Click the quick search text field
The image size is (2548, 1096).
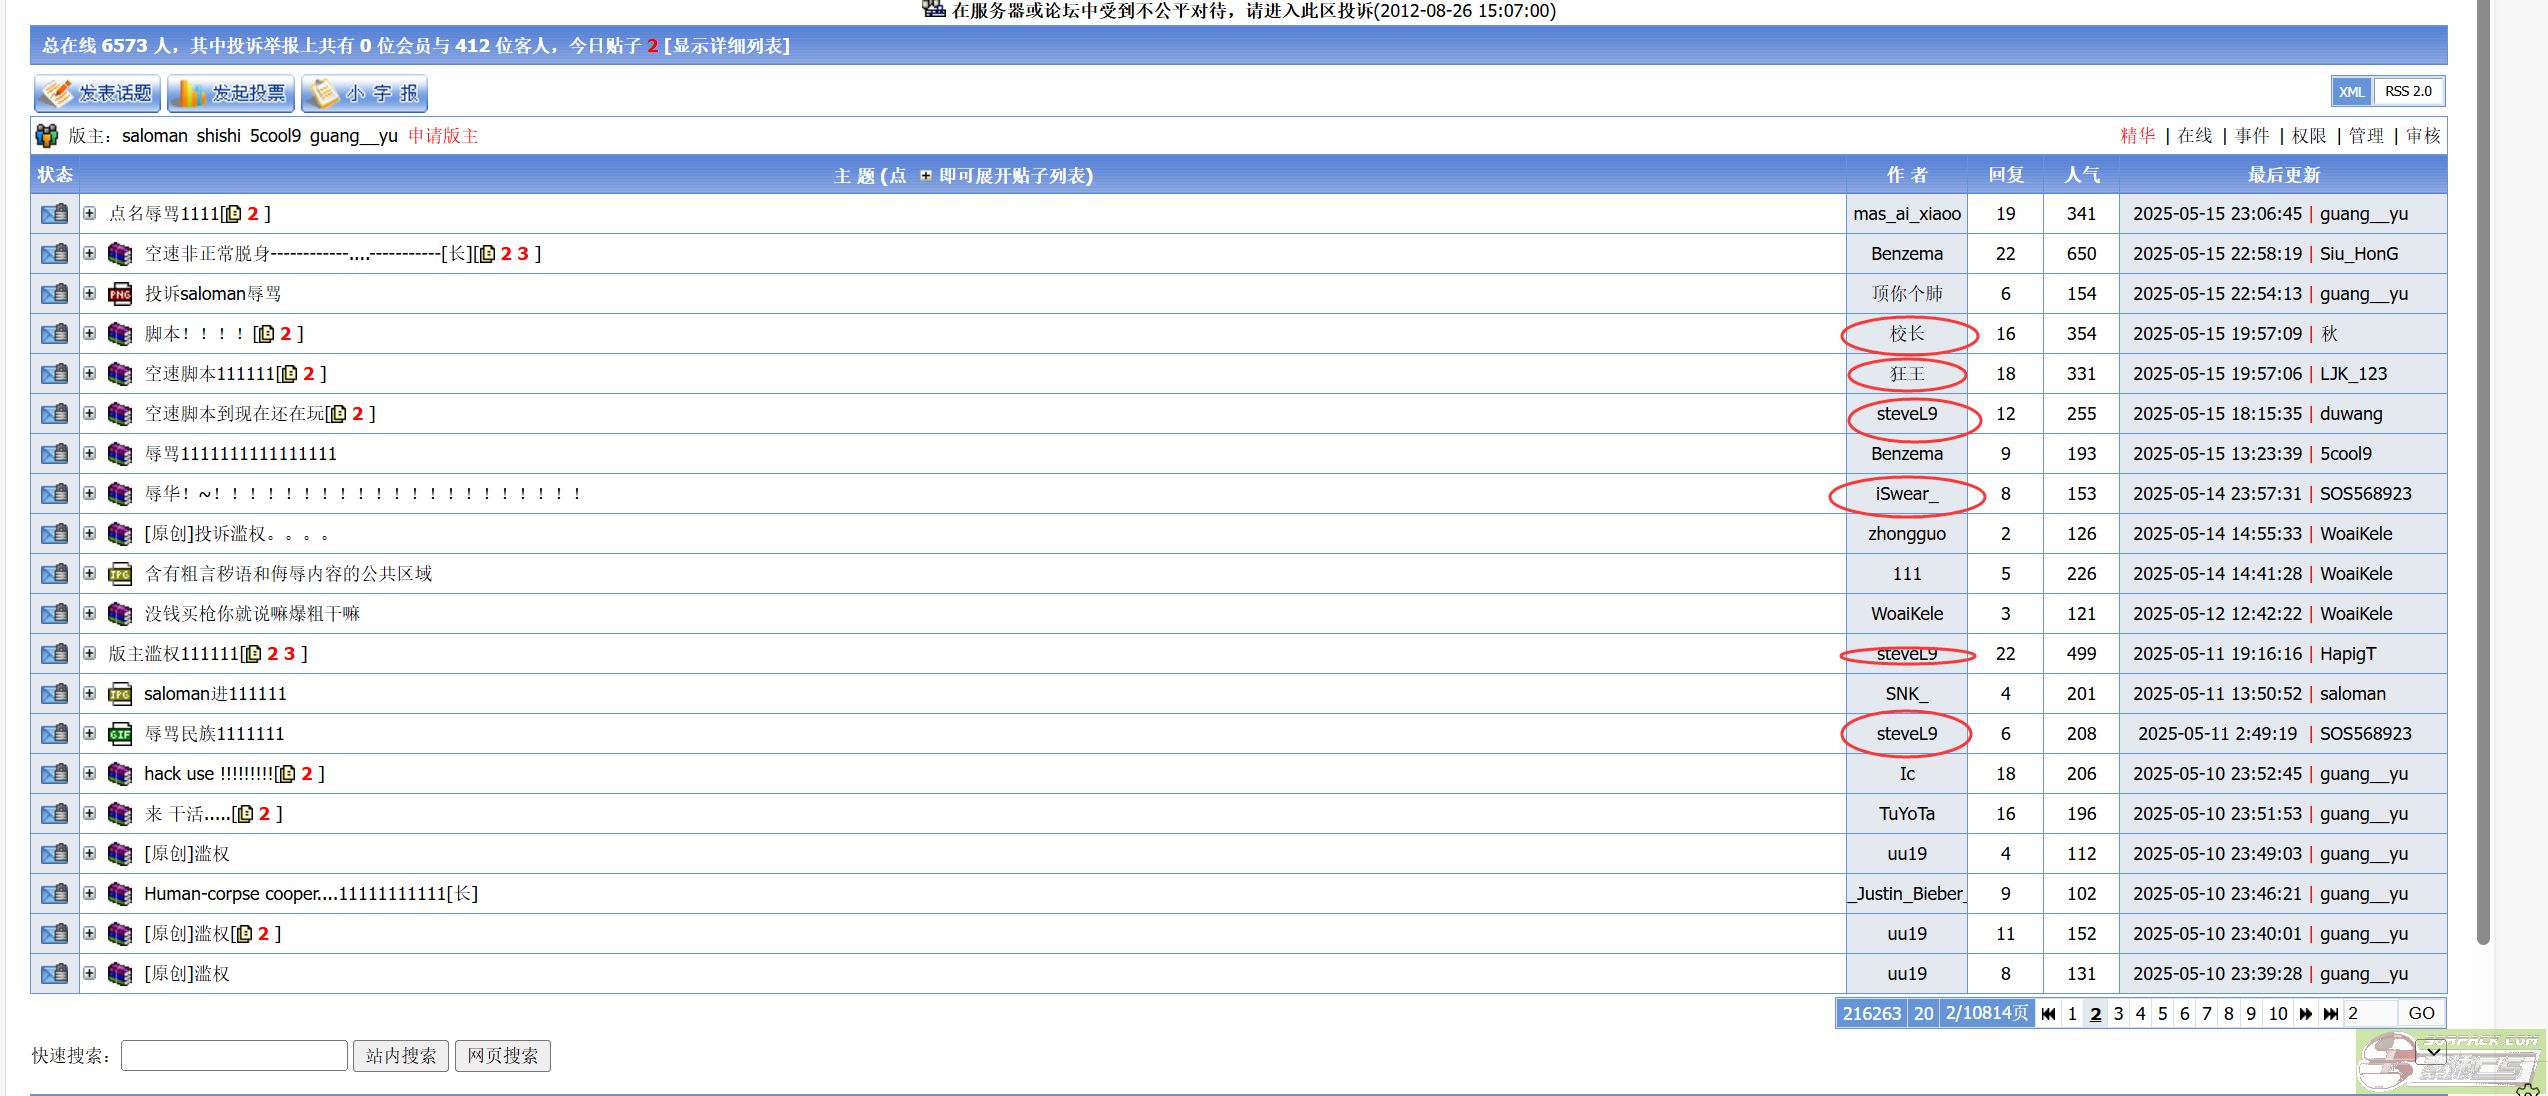234,1055
